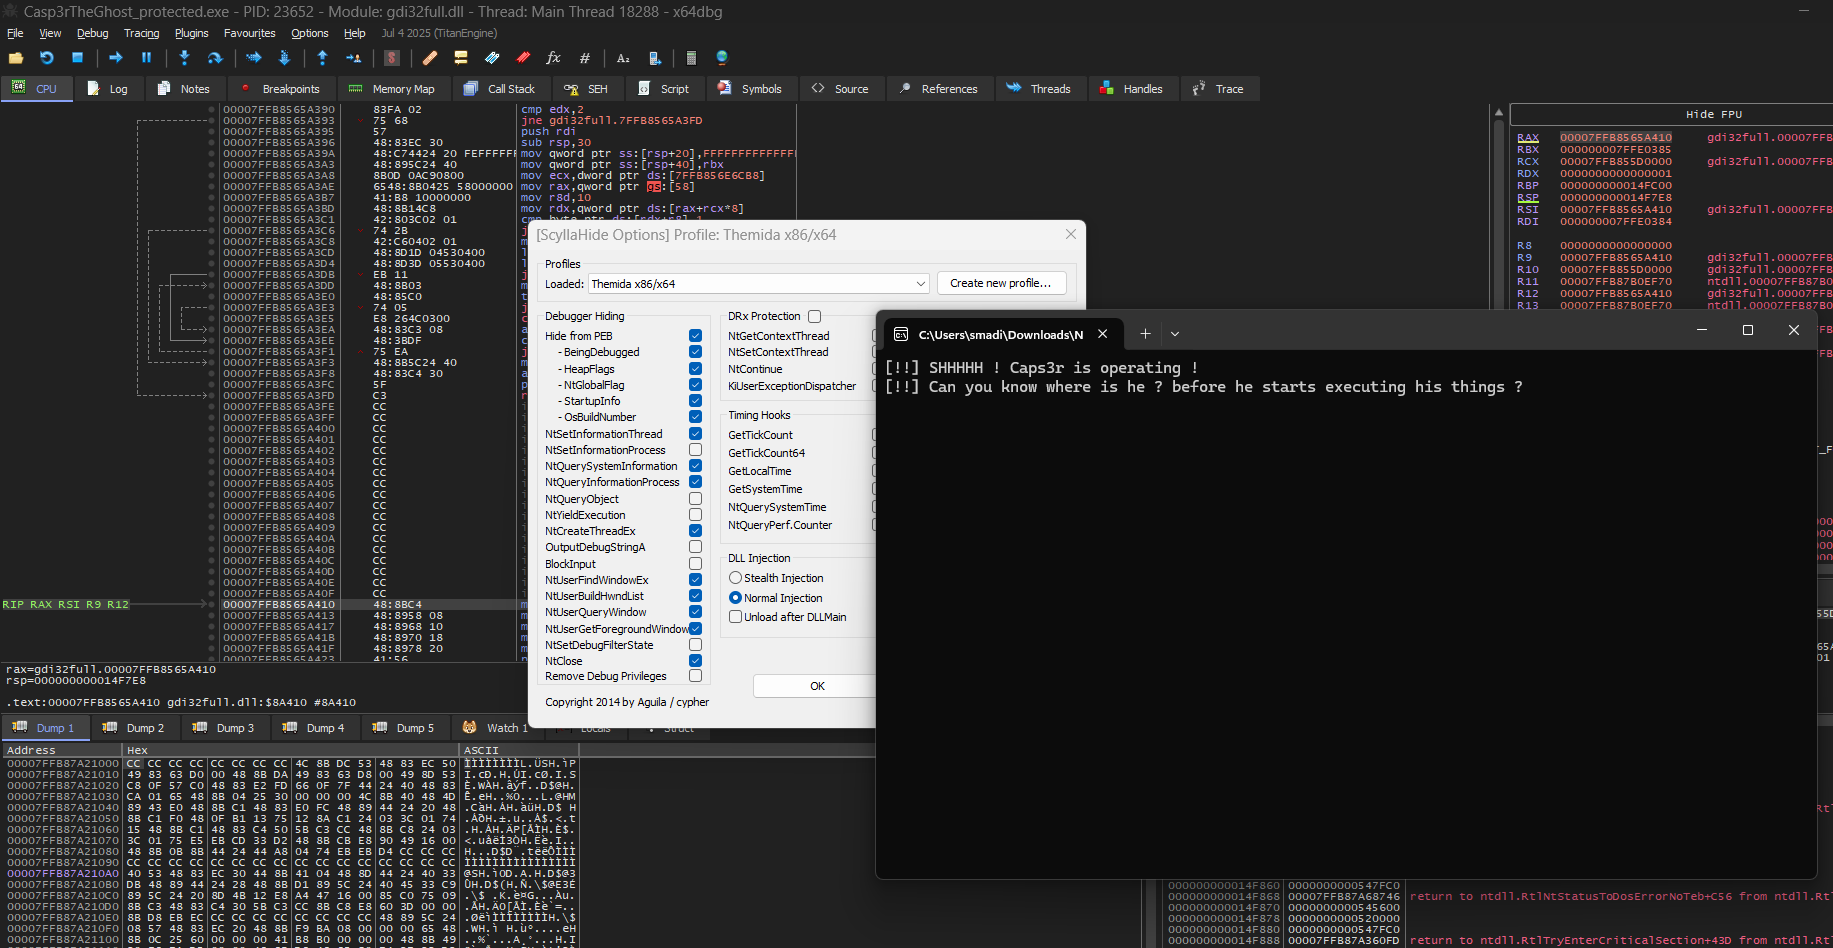
Task: Toggle the NtClose checkbox
Action: pos(695,661)
